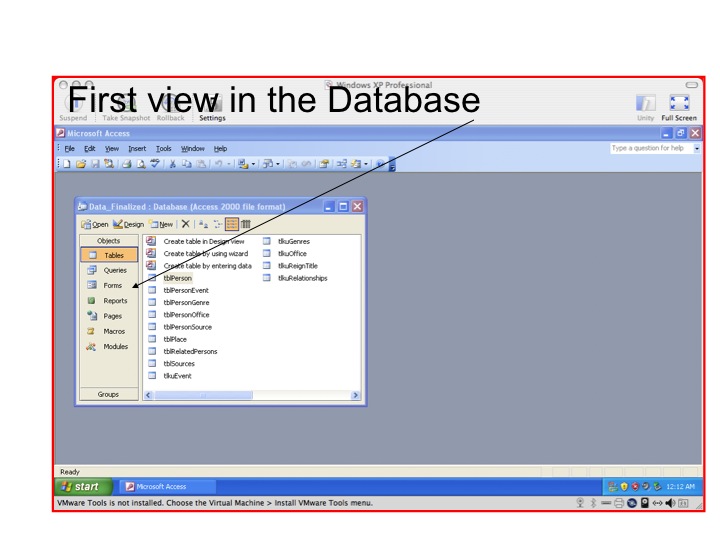Click the Cut scissors icon
Screen dimensions: 720x540
coord(173,164)
